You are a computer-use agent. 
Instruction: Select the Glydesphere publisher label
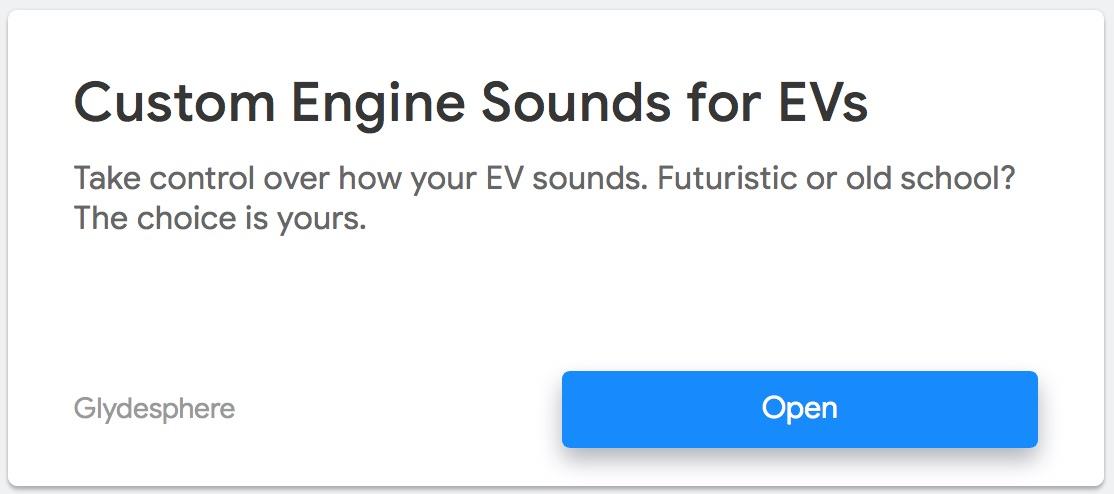154,409
